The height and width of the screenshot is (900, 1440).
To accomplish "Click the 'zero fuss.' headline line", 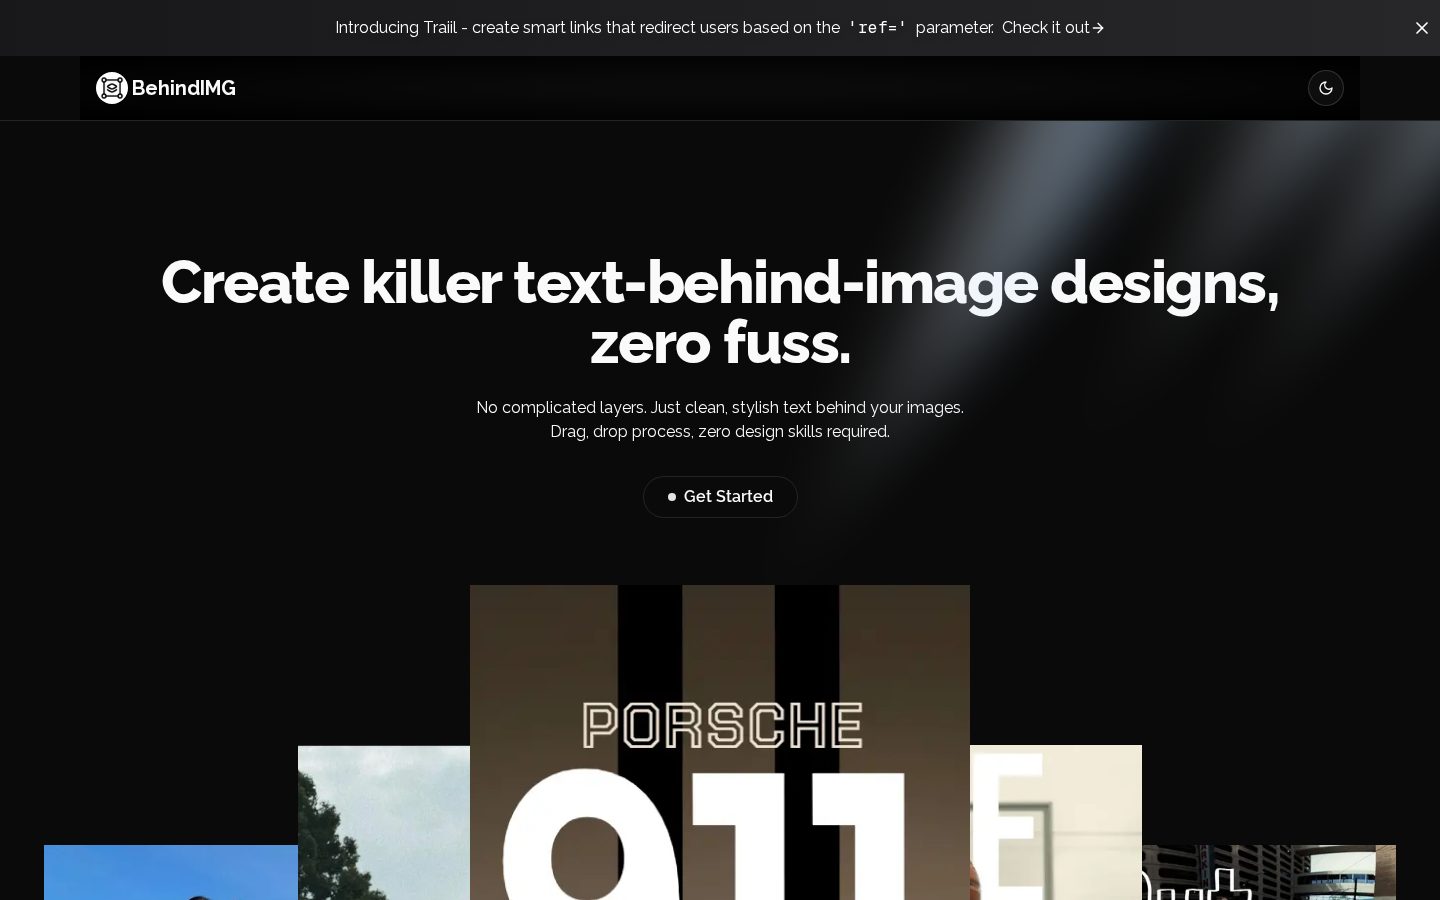I will pyautogui.click(x=720, y=343).
